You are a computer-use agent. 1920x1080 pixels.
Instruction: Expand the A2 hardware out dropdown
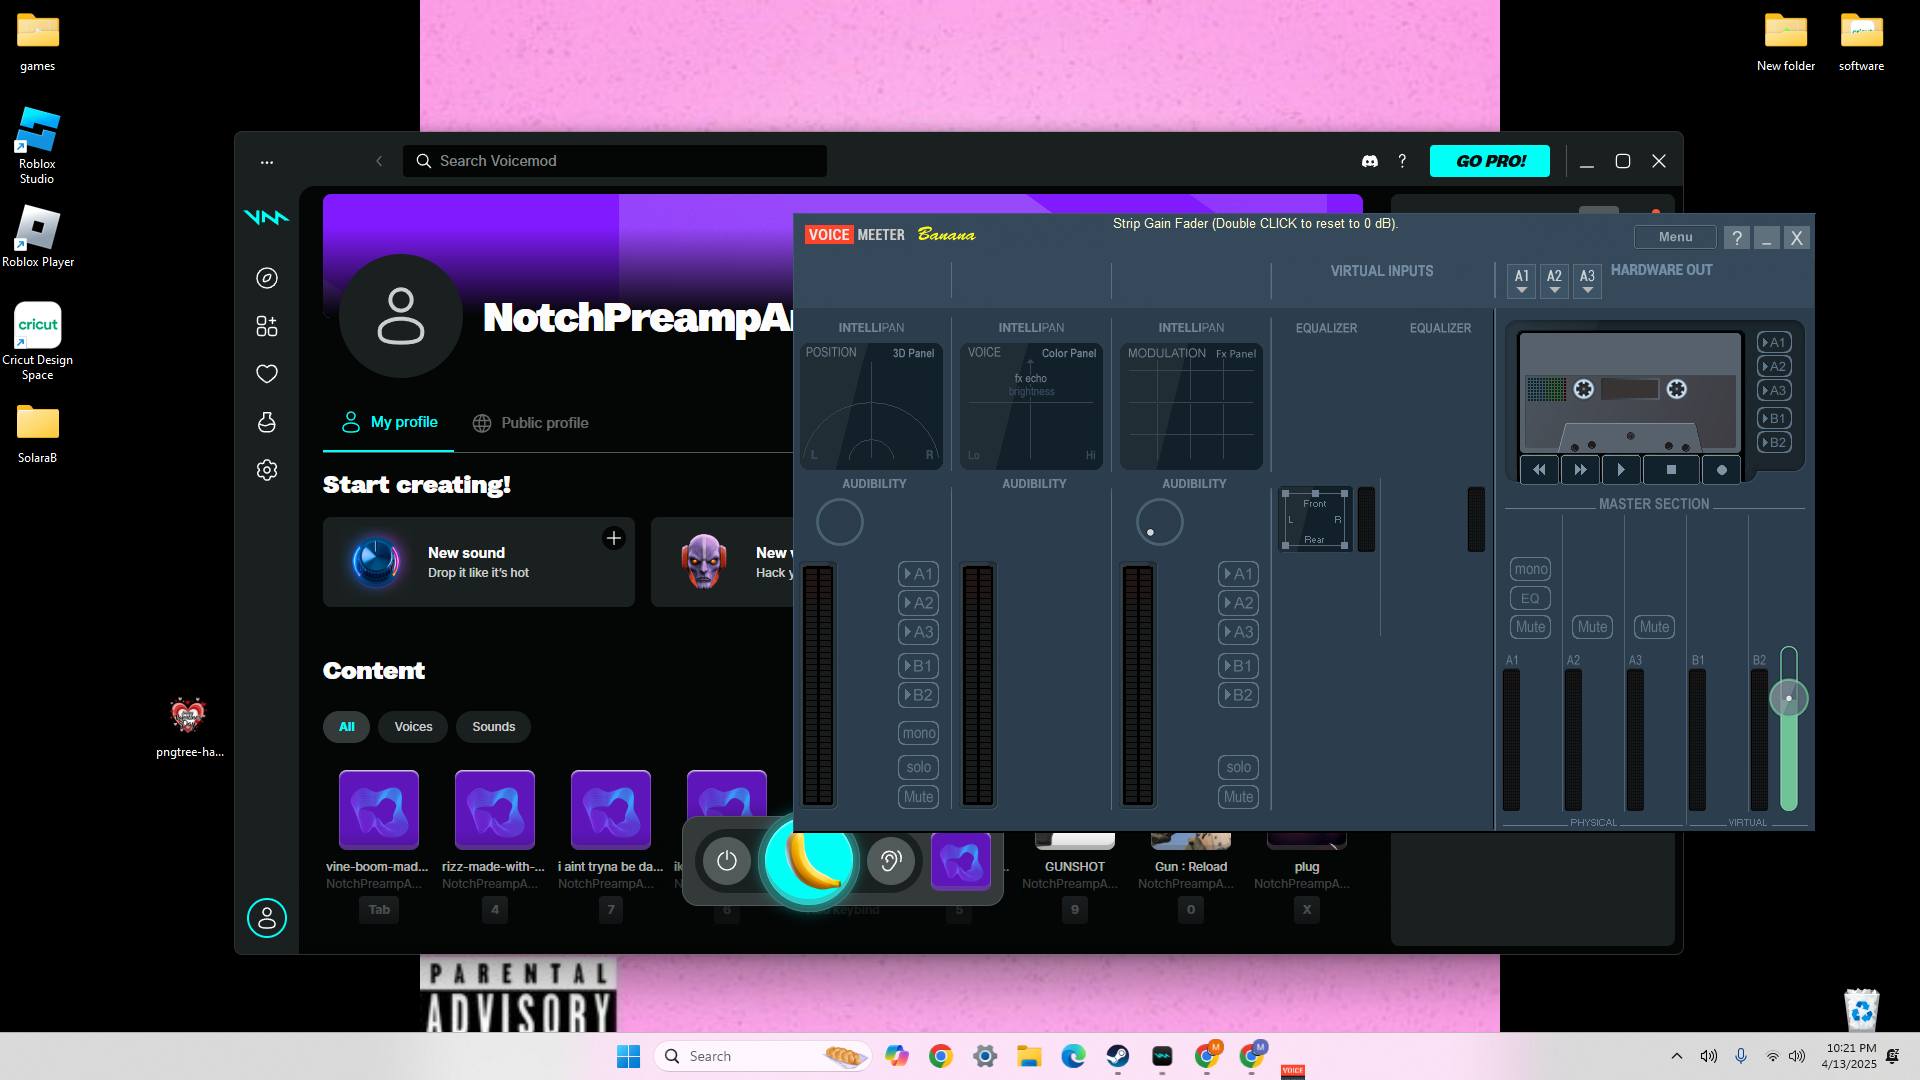1554,281
